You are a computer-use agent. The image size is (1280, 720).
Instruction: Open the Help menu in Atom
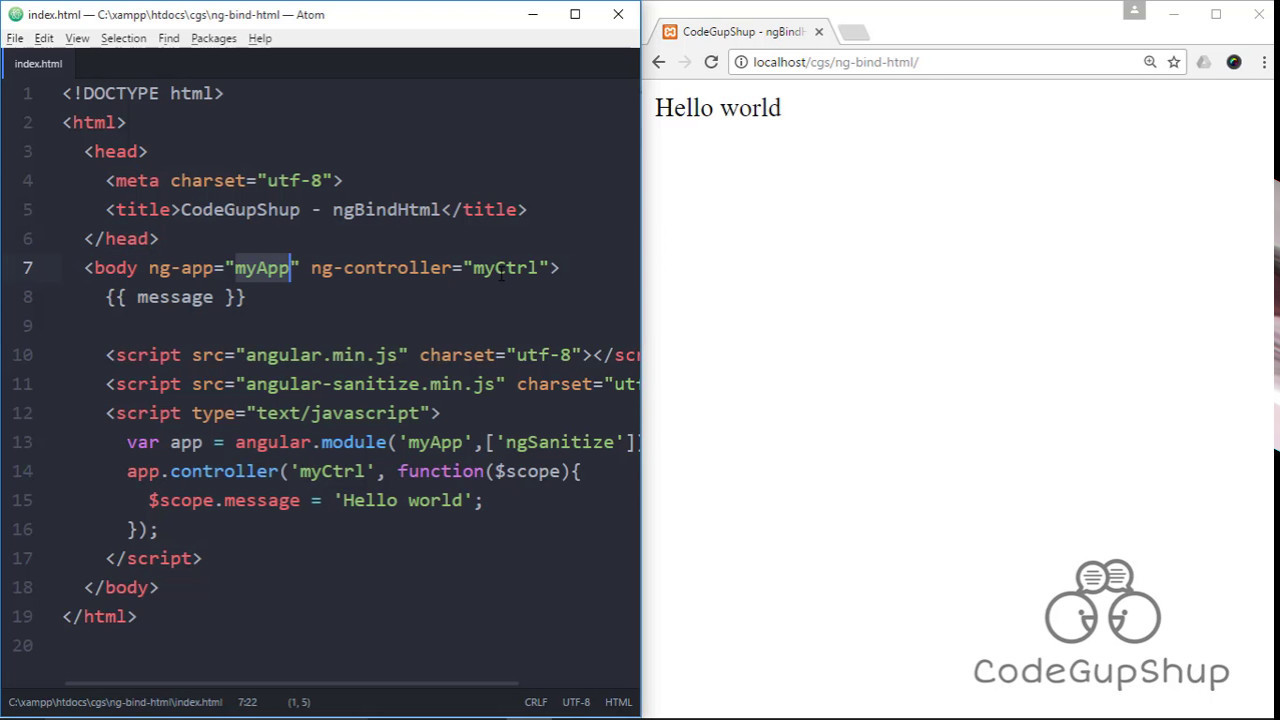coord(260,38)
